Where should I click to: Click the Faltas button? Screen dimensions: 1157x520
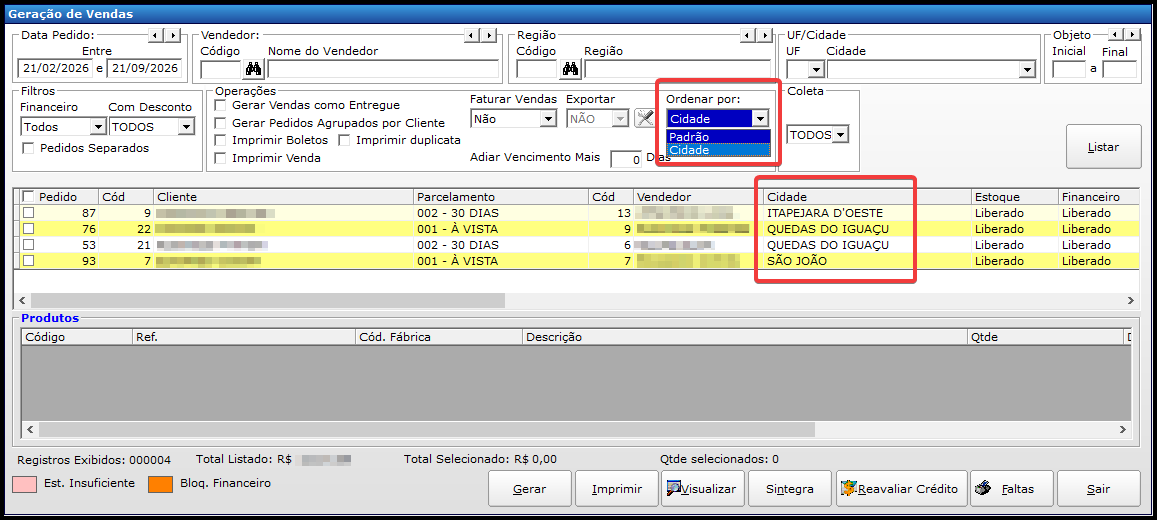(x=1012, y=488)
